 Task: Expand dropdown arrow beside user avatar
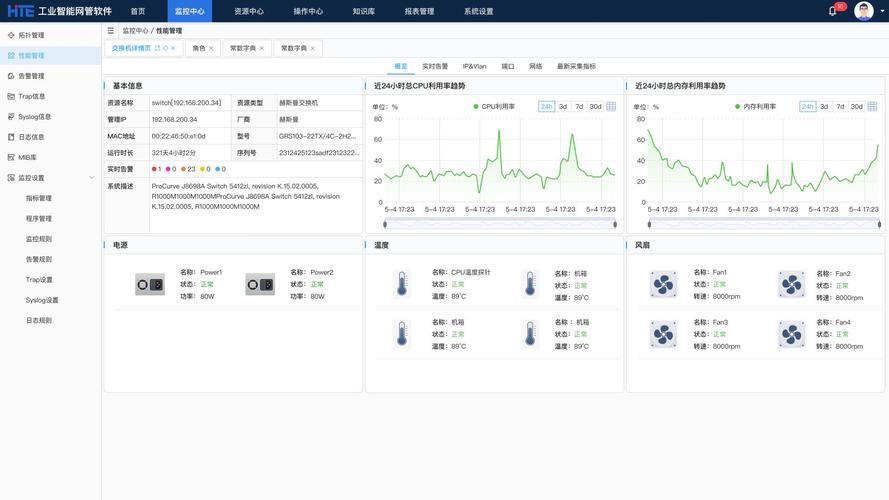[x=882, y=11]
